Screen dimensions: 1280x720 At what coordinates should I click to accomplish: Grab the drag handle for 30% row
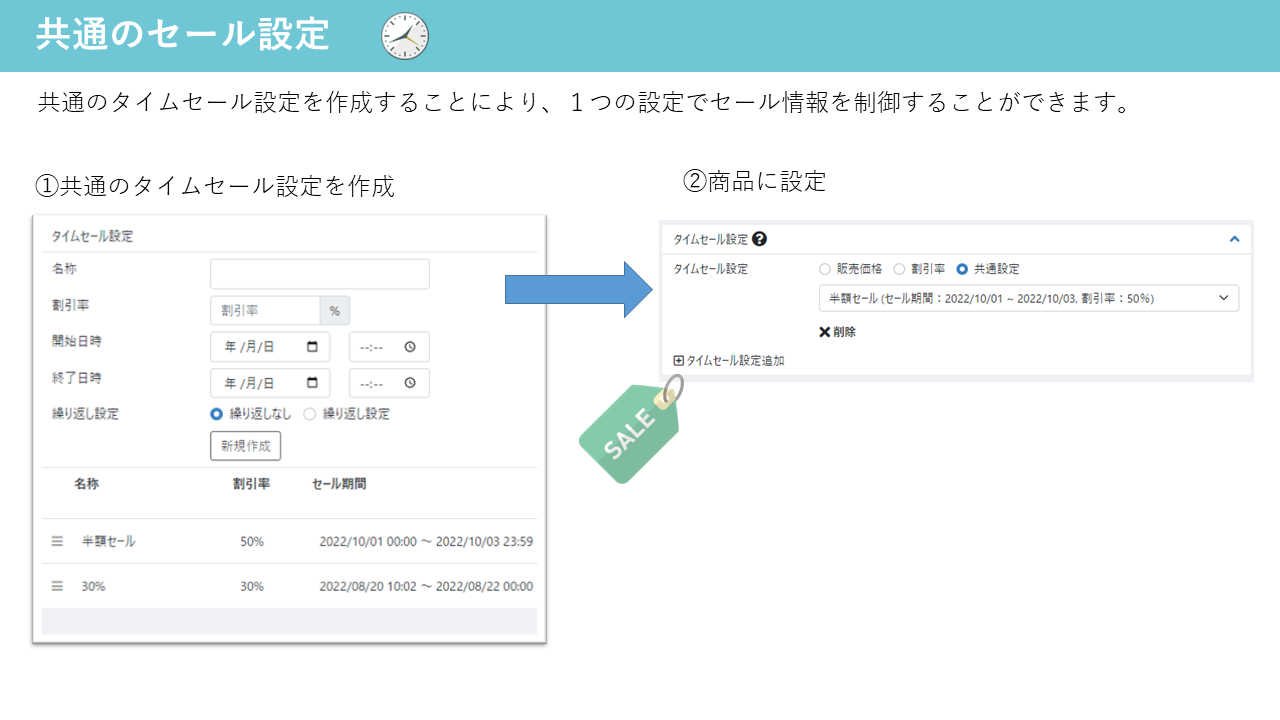[x=57, y=586]
